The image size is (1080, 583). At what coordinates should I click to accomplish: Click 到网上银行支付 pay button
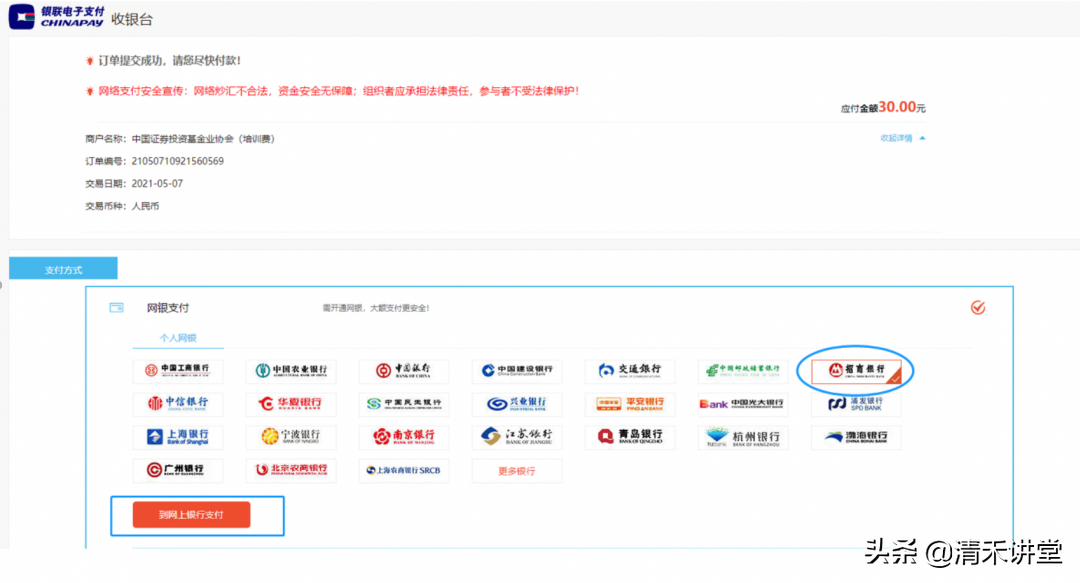pos(191,515)
